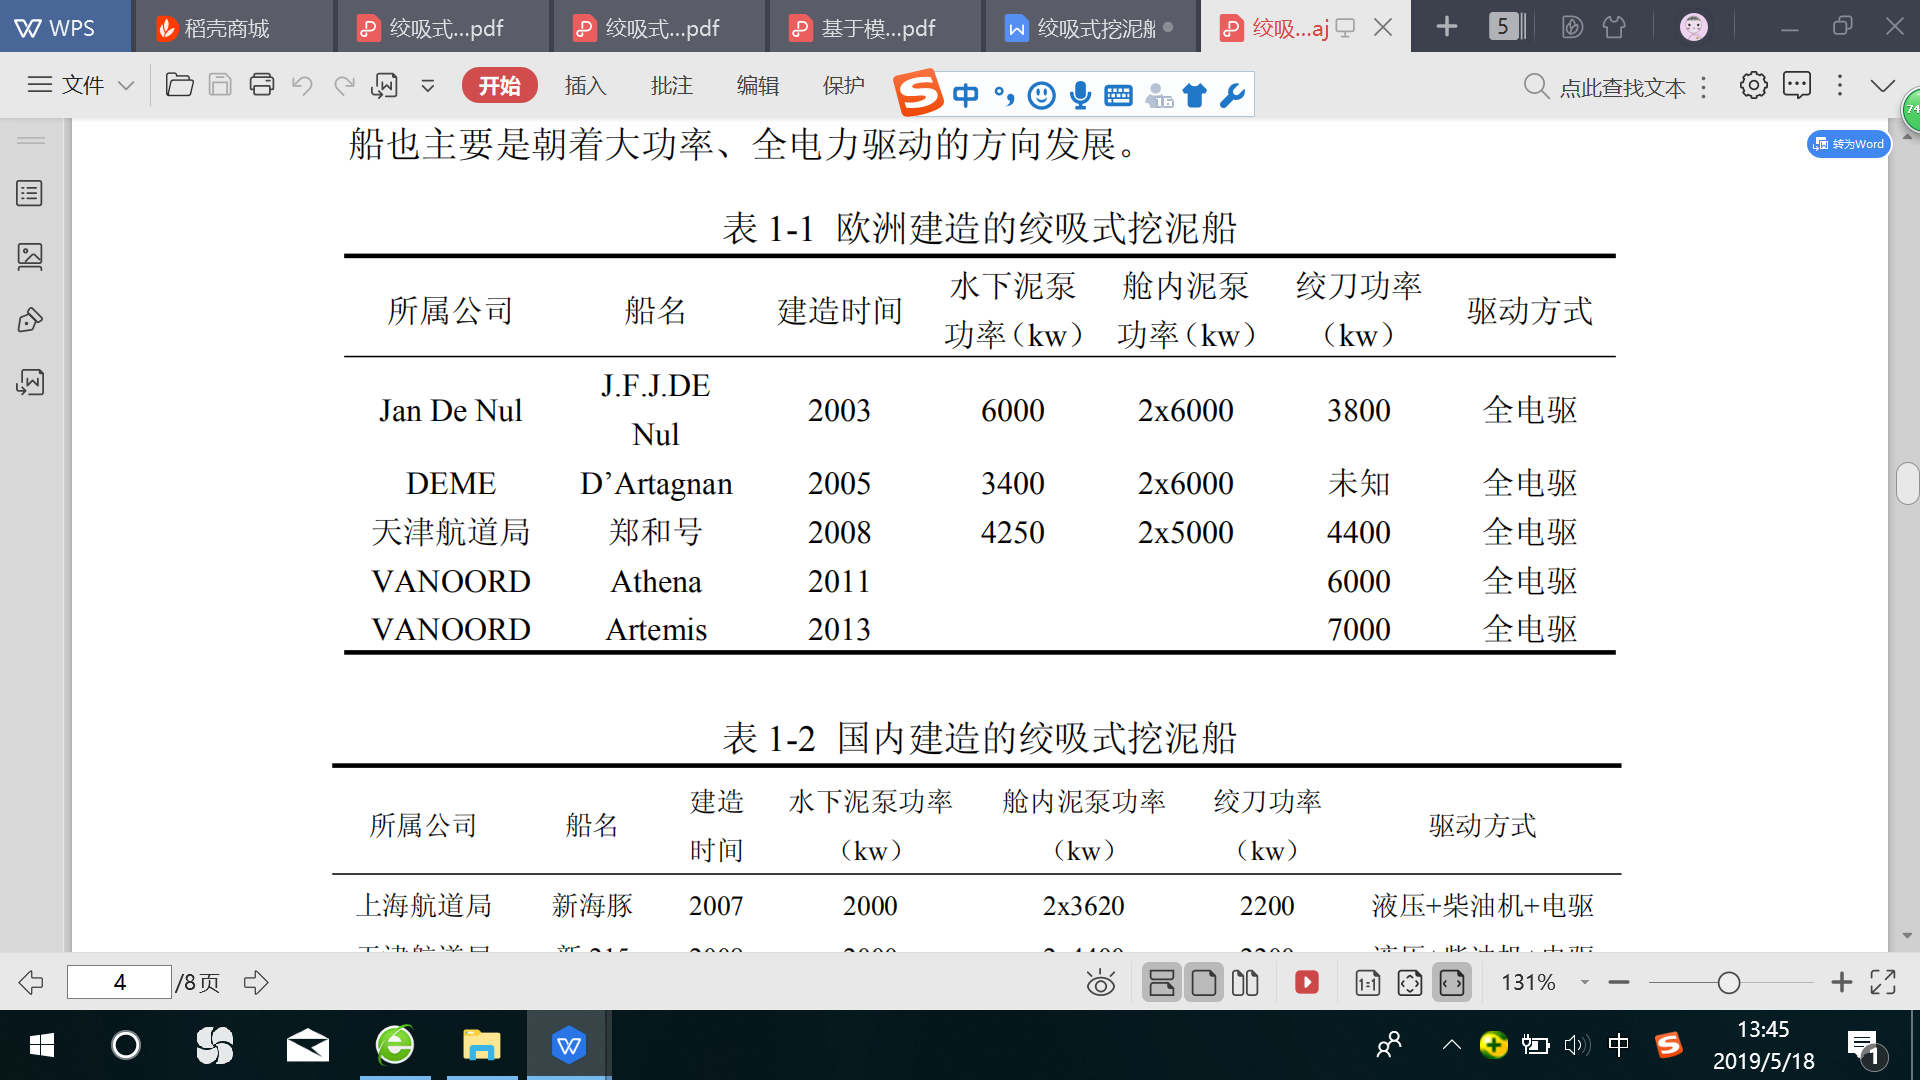Toggle continuous scroll view mode
The height and width of the screenshot is (1080, 1920).
[1162, 983]
